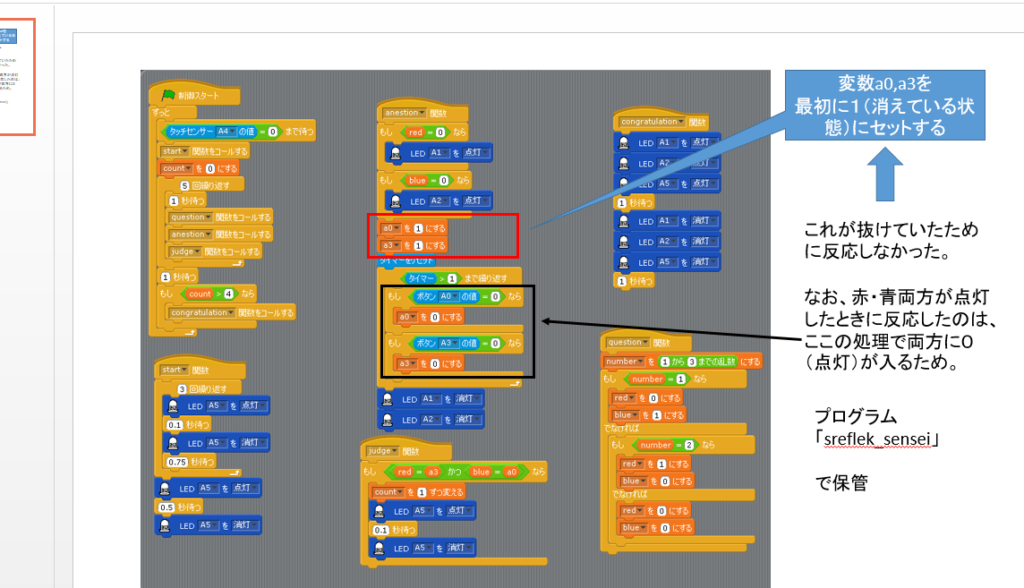The width and height of the screenshot is (1024, 588).
Task: Click the 5 value in the repeat block
Action: click(x=185, y=185)
